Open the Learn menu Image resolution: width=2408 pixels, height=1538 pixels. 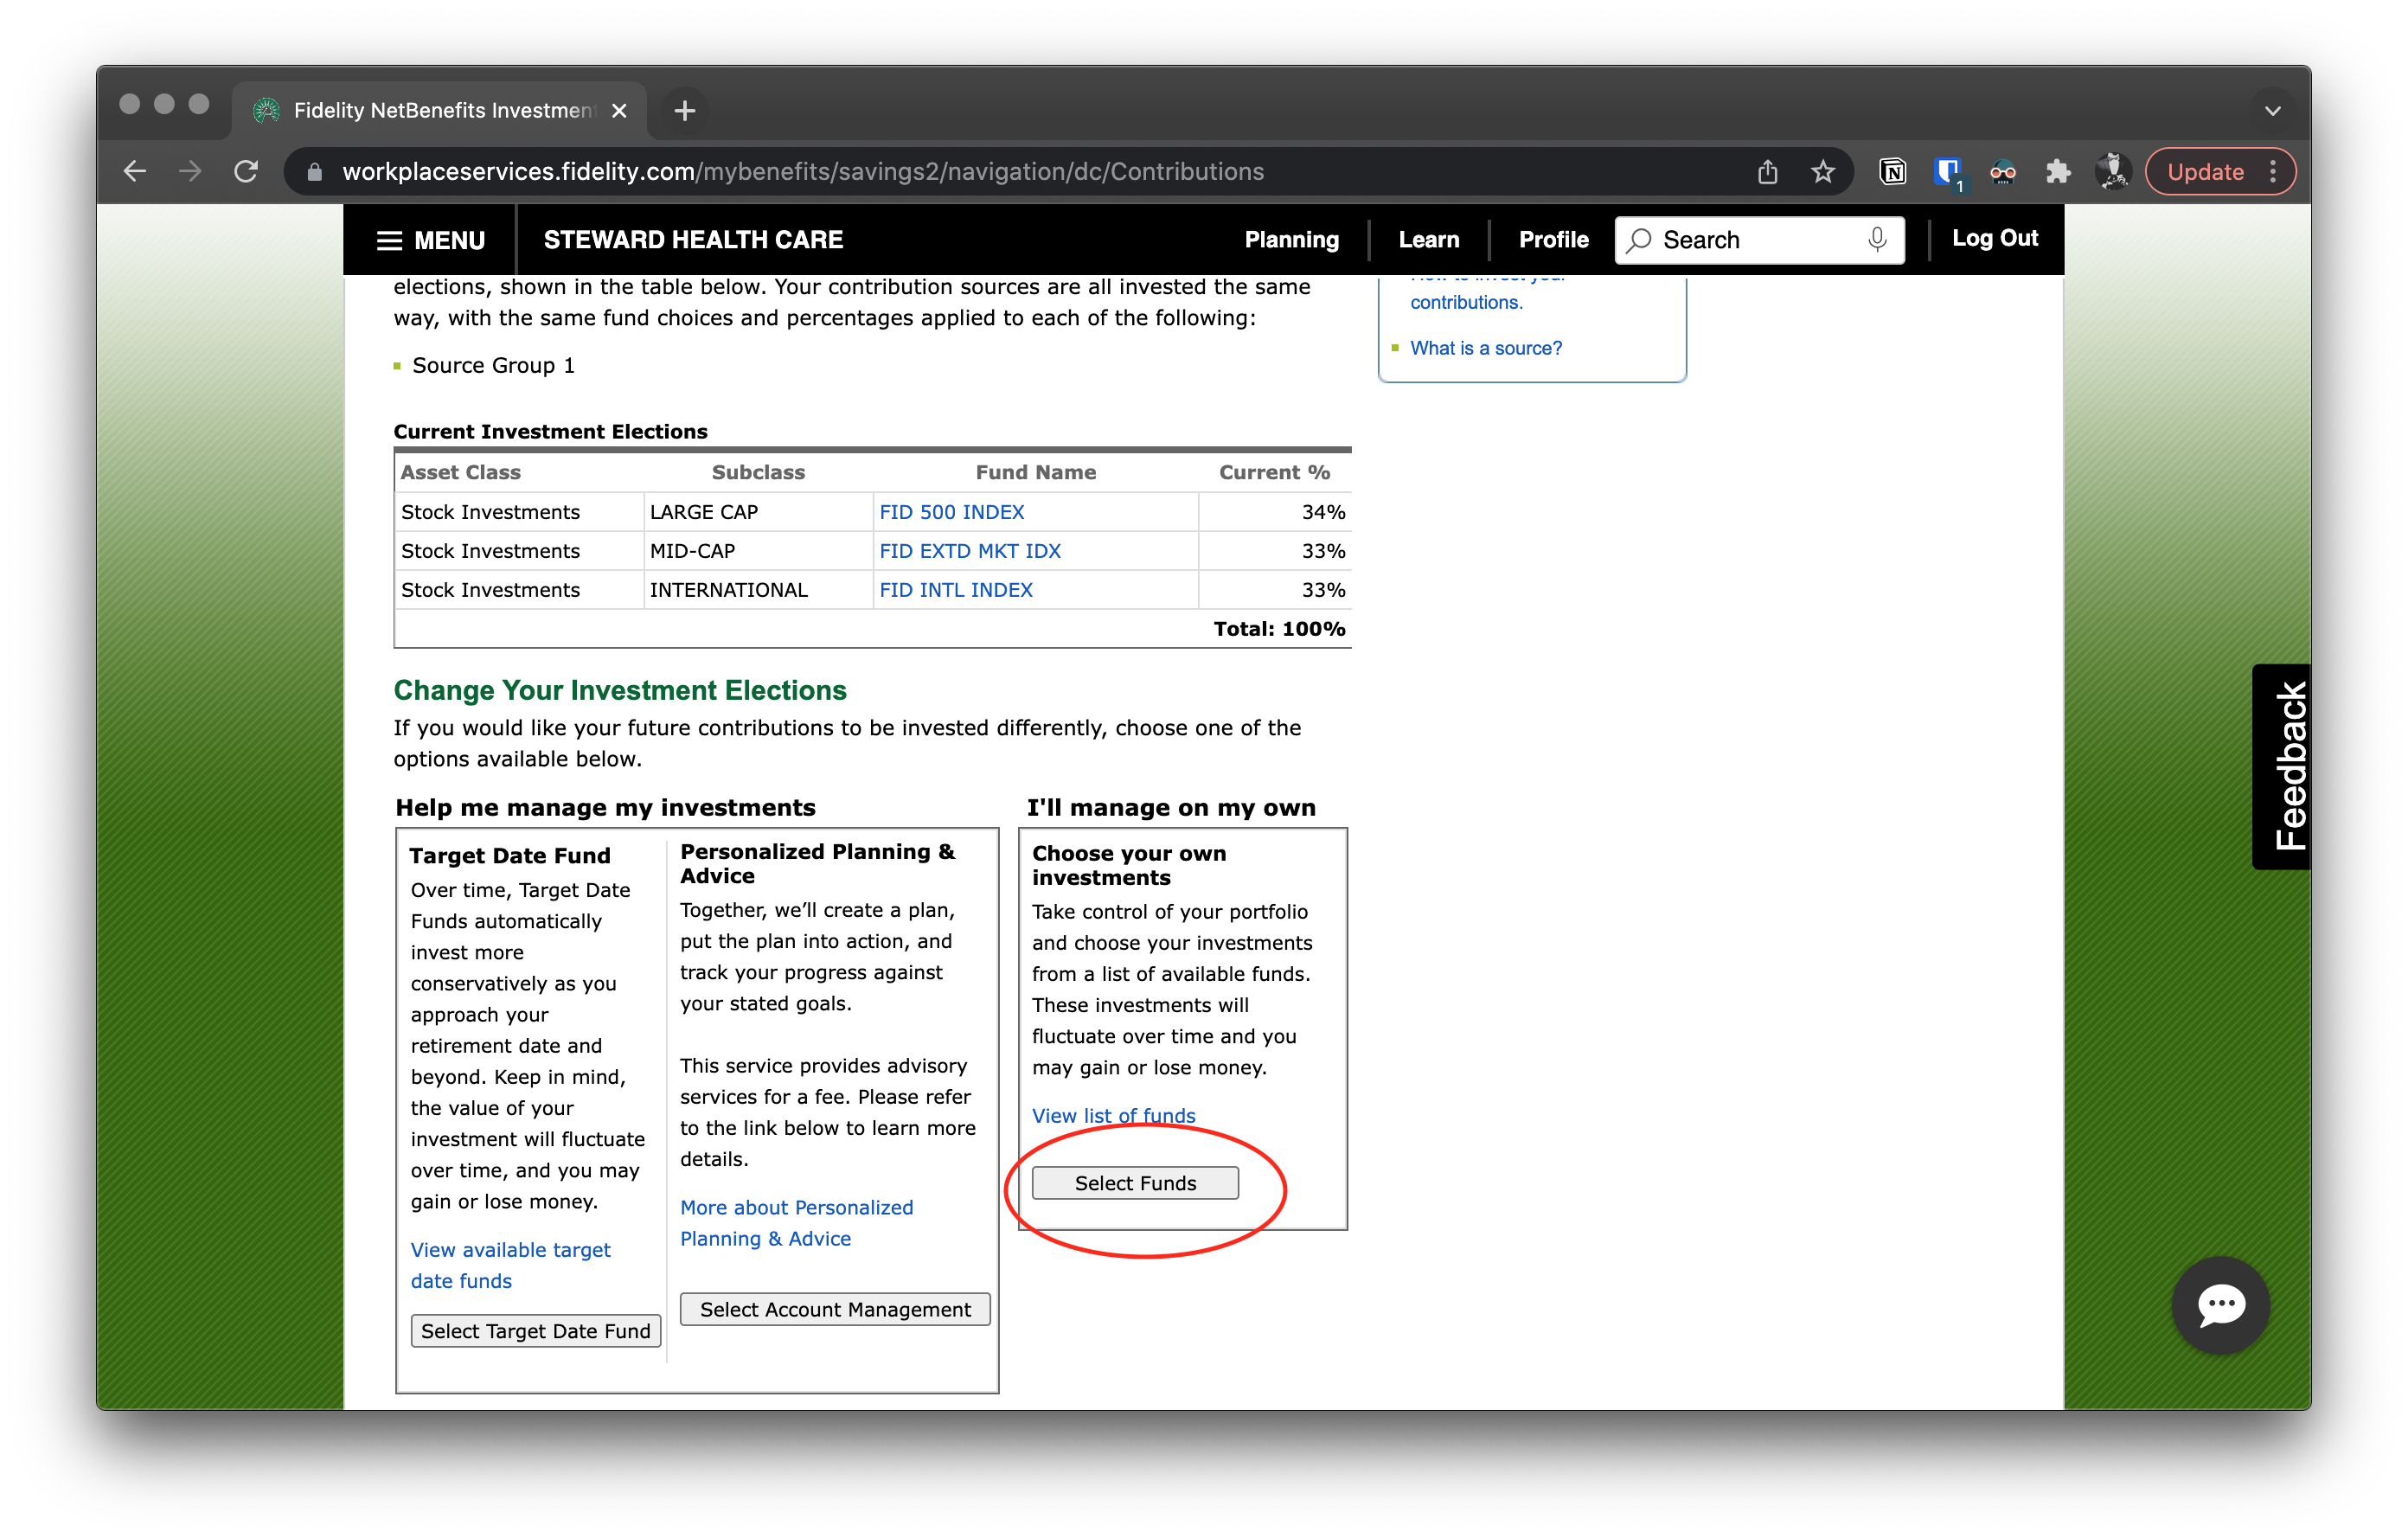tap(1428, 240)
